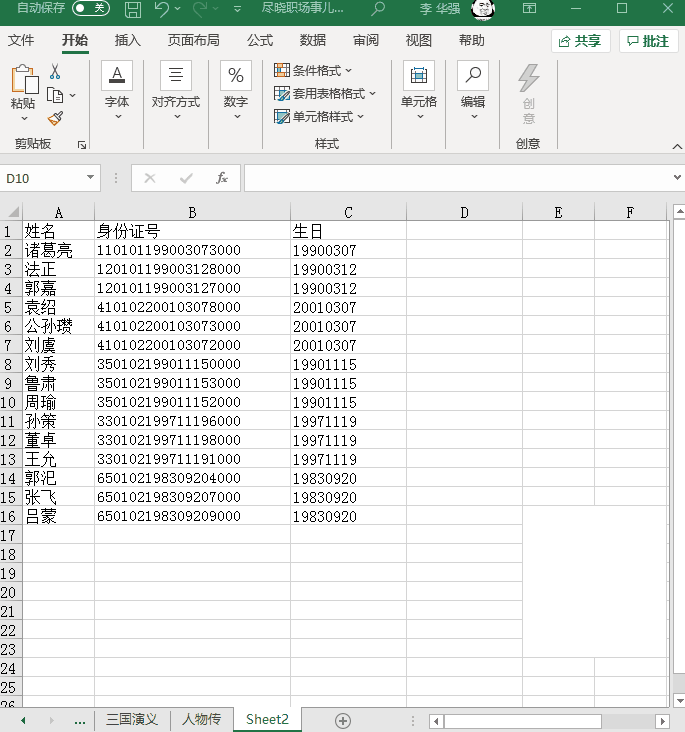Click the cell containing 诸葛亮
Image resolution: width=685 pixels, height=732 pixels.
pyautogui.click(x=58, y=250)
